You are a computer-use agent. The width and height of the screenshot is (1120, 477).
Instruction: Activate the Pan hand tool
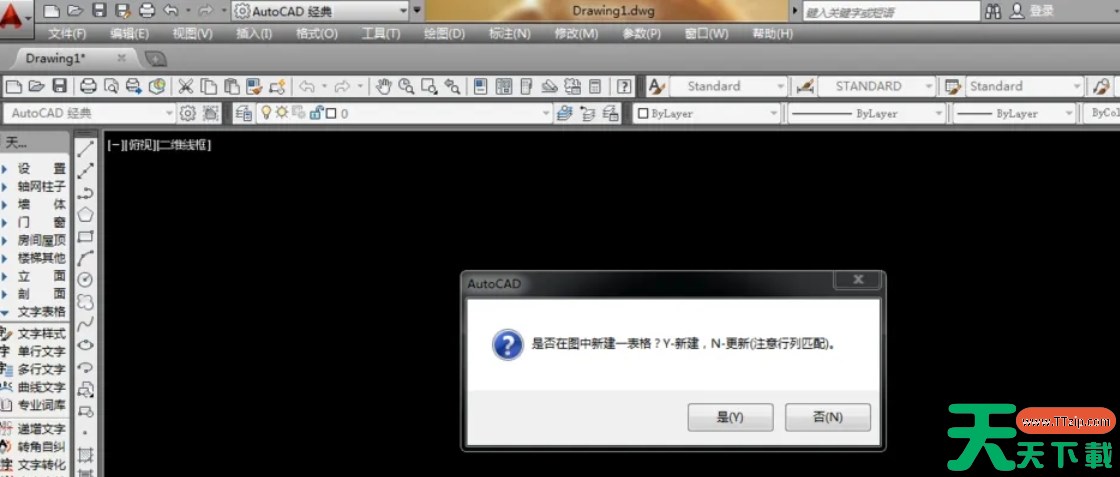coord(384,86)
